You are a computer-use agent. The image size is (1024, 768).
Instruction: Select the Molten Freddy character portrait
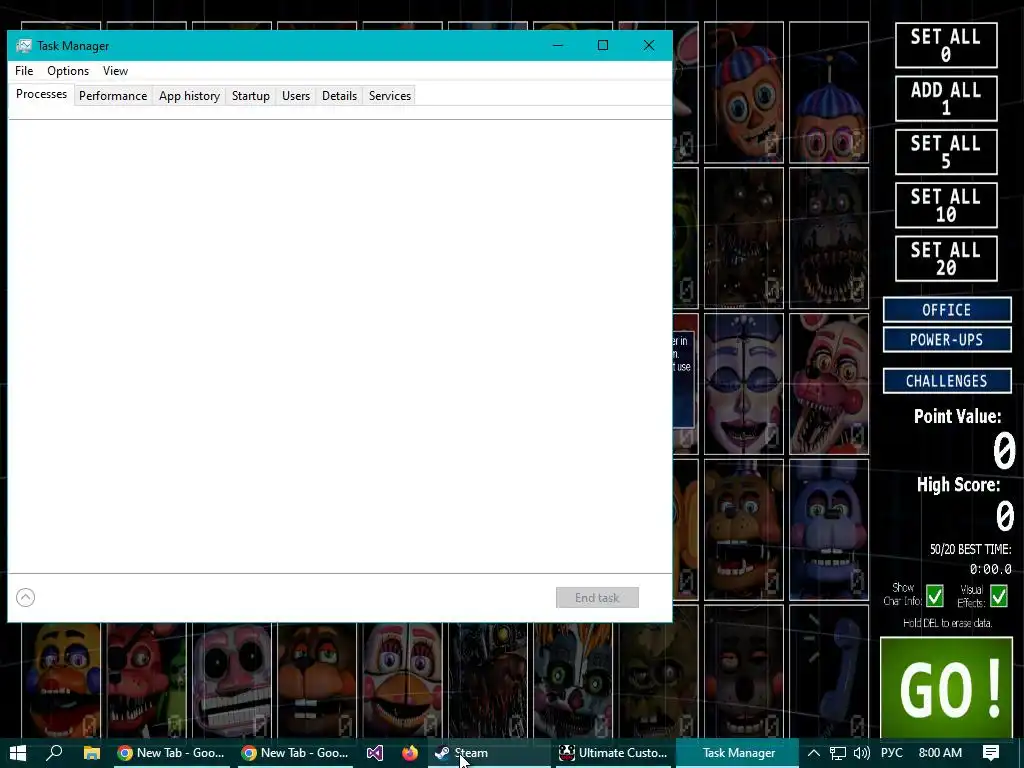pos(488,680)
